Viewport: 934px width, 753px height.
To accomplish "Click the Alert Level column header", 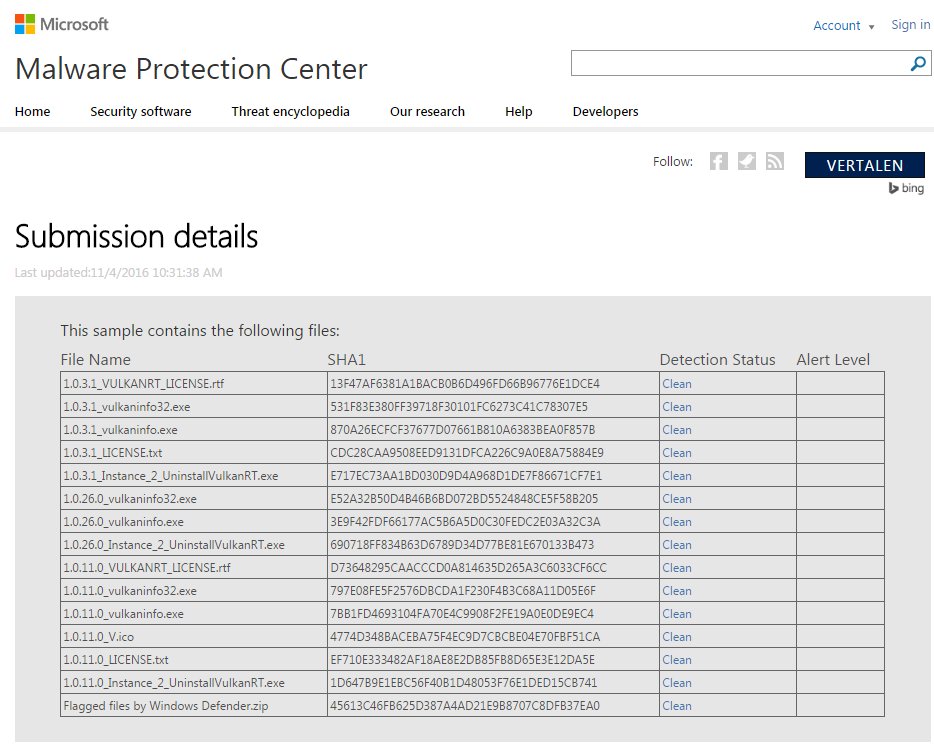I will coord(833,360).
